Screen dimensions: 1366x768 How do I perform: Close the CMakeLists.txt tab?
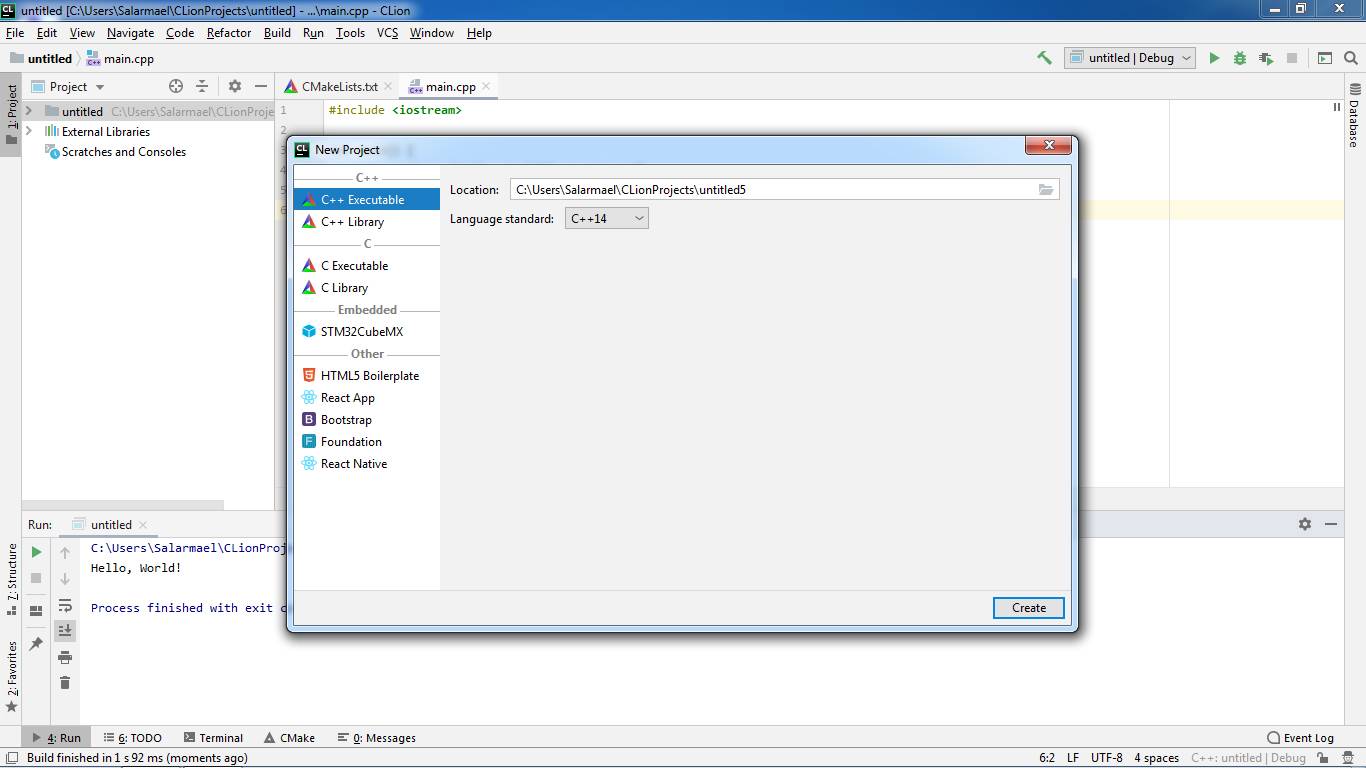[388, 86]
